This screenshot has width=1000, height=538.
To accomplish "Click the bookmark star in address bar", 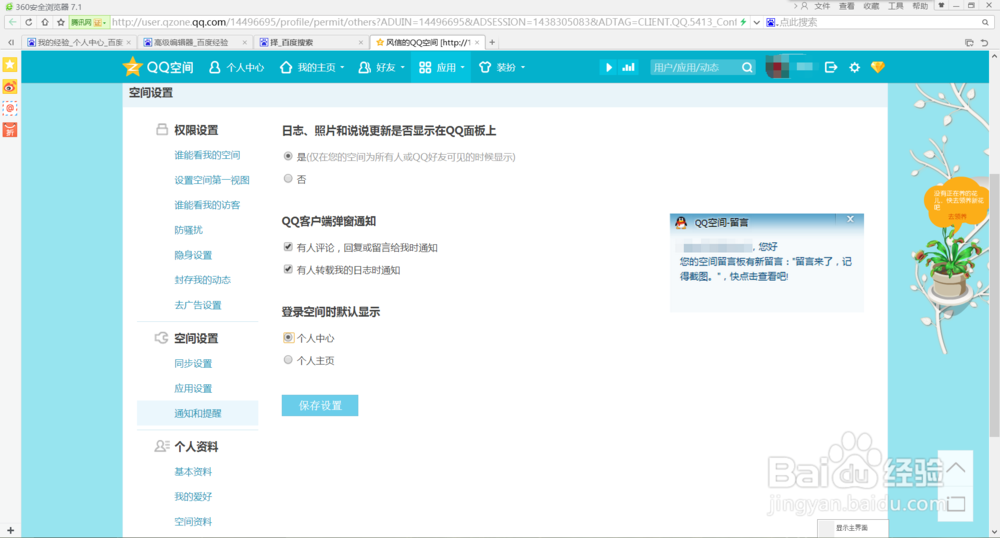I will (x=61, y=22).
